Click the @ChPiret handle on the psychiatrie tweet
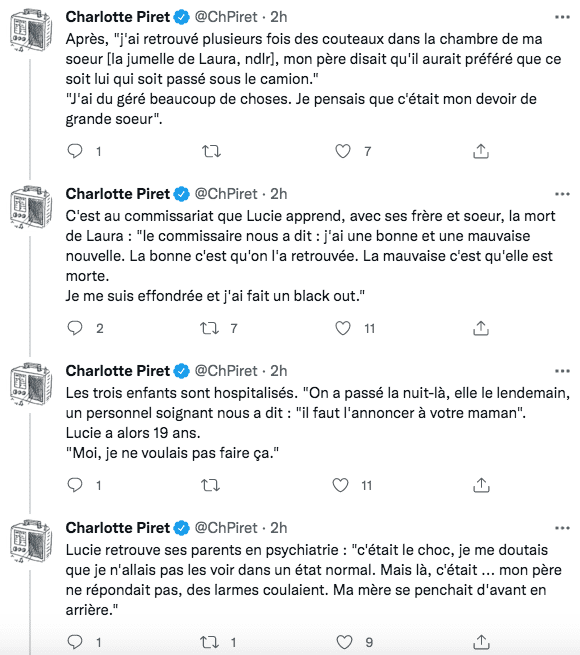Viewport: 580px width, 655px height. click(x=226, y=528)
